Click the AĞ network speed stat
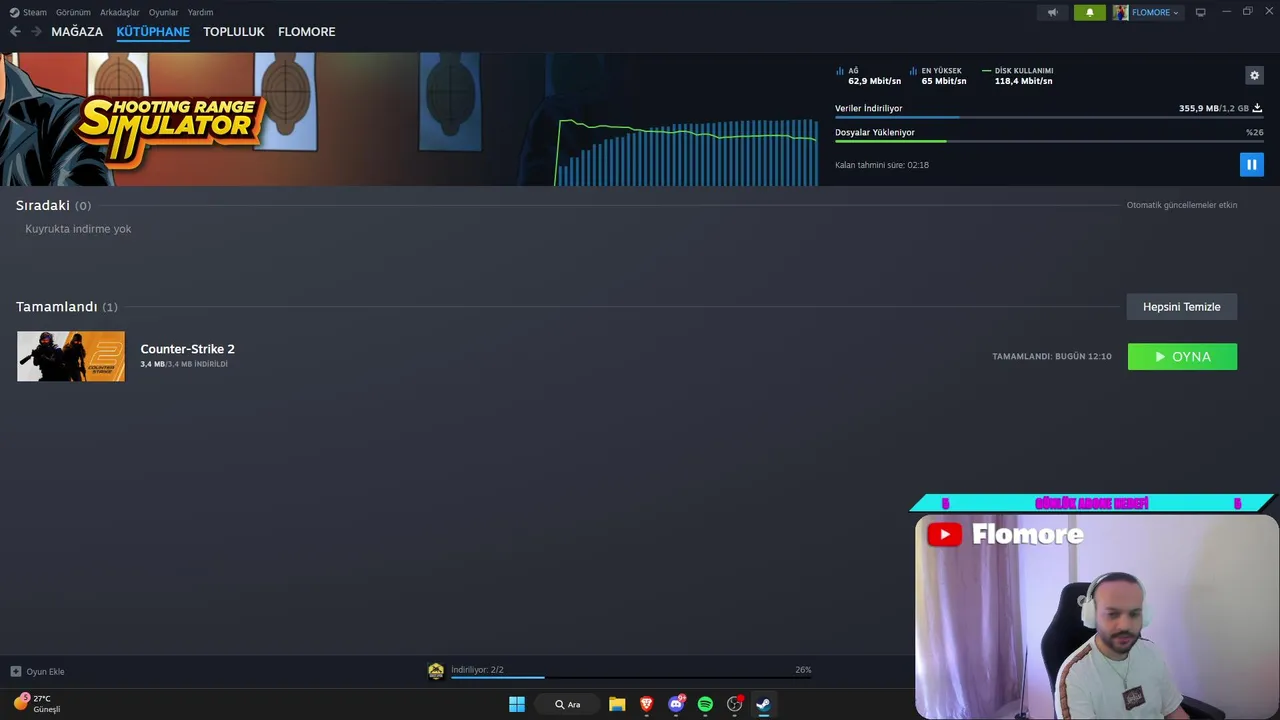This screenshot has width=1280, height=720. point(868,76)
